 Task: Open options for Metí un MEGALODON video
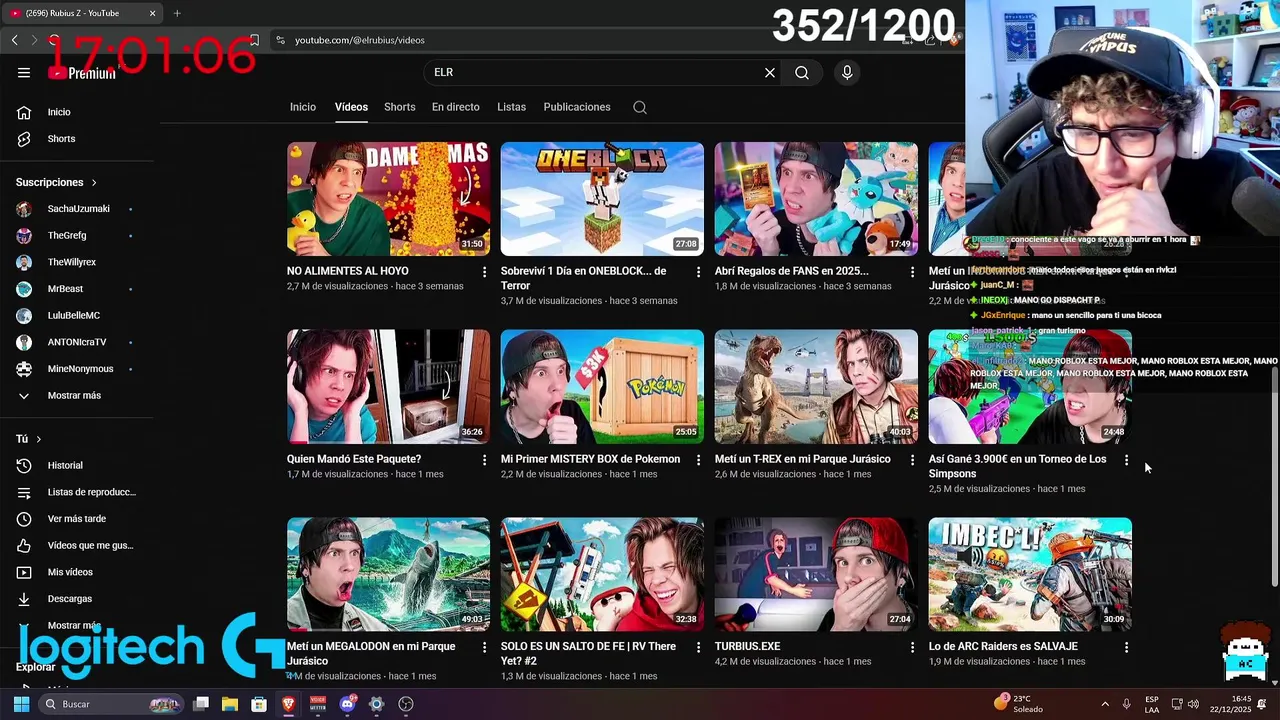(x=485, y=647)
